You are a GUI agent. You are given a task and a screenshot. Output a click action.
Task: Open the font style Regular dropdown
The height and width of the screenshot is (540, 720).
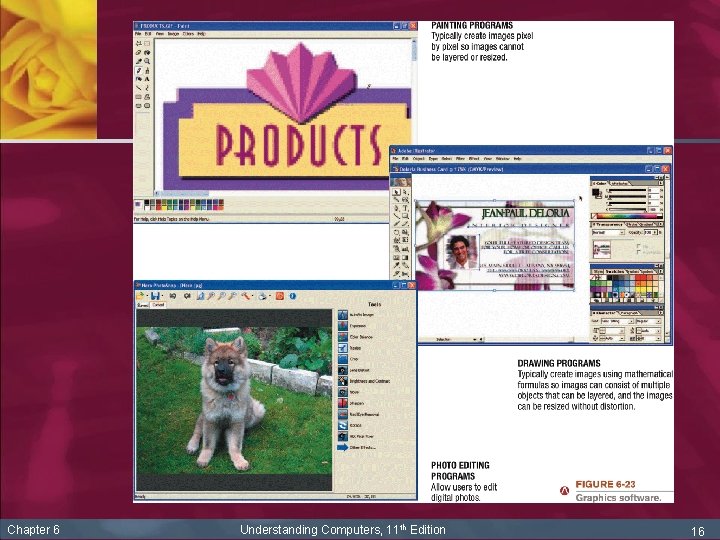pos(648,321)
